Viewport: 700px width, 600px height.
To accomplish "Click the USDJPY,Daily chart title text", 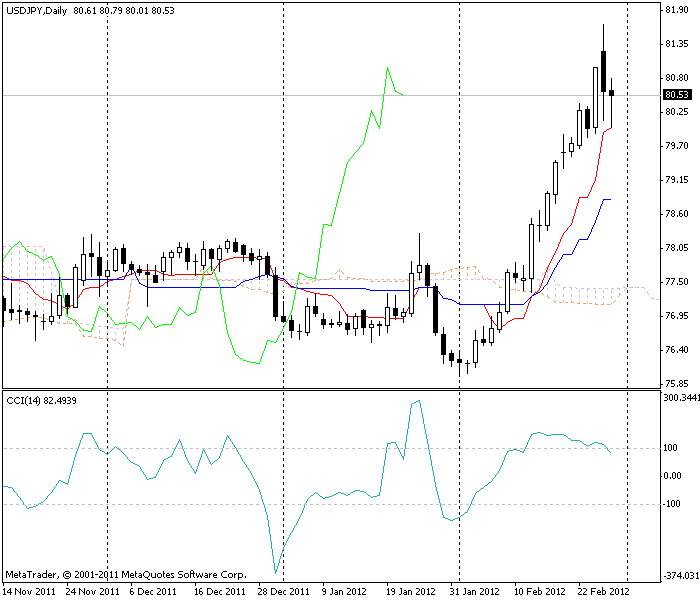I will tap(36, 10).
